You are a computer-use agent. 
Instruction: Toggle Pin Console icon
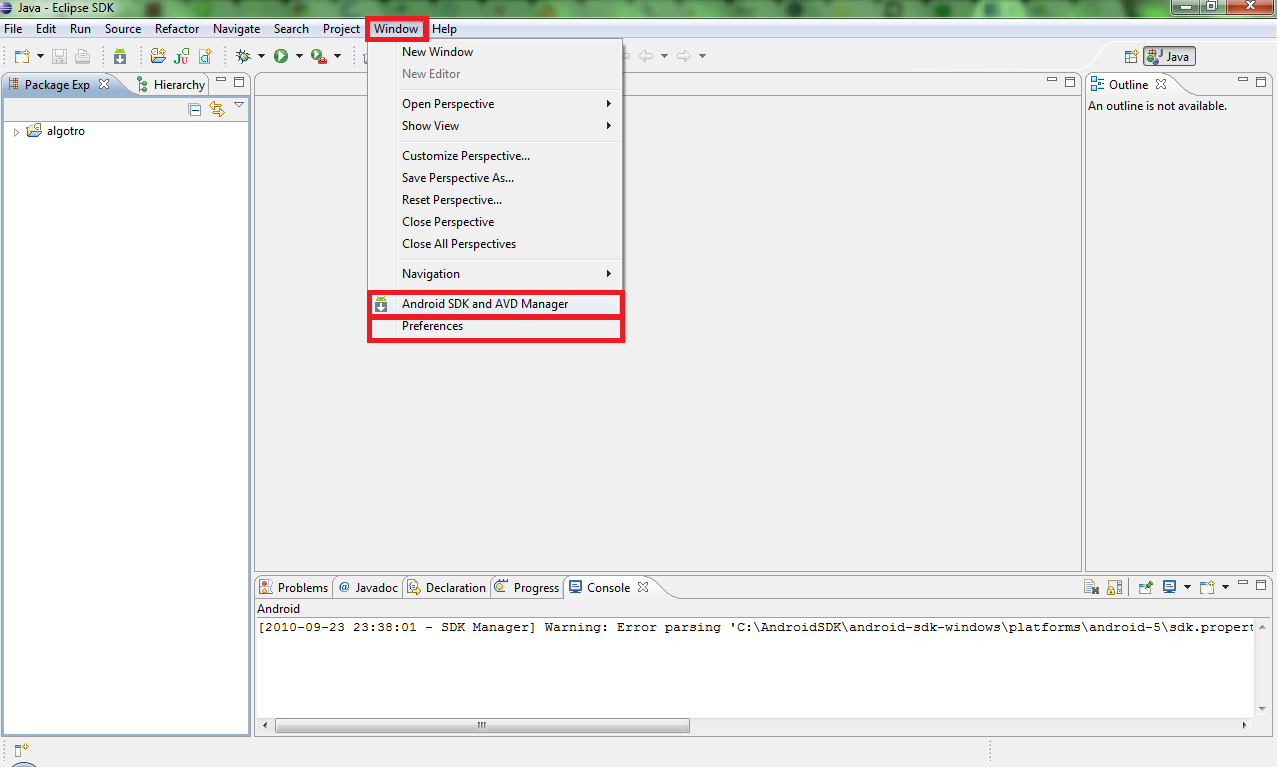coord(1146,588)
